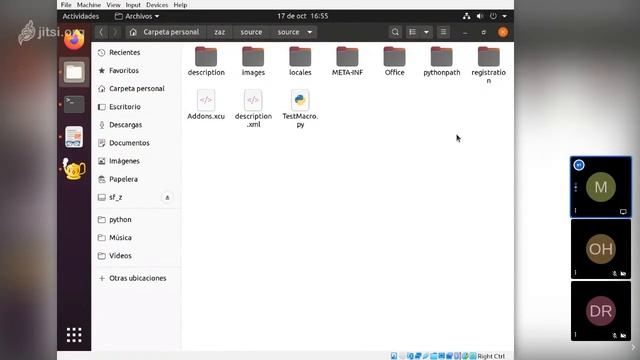Click the power icon in top bar
This screenshot has width=640, height=360.
pos(493,16)
